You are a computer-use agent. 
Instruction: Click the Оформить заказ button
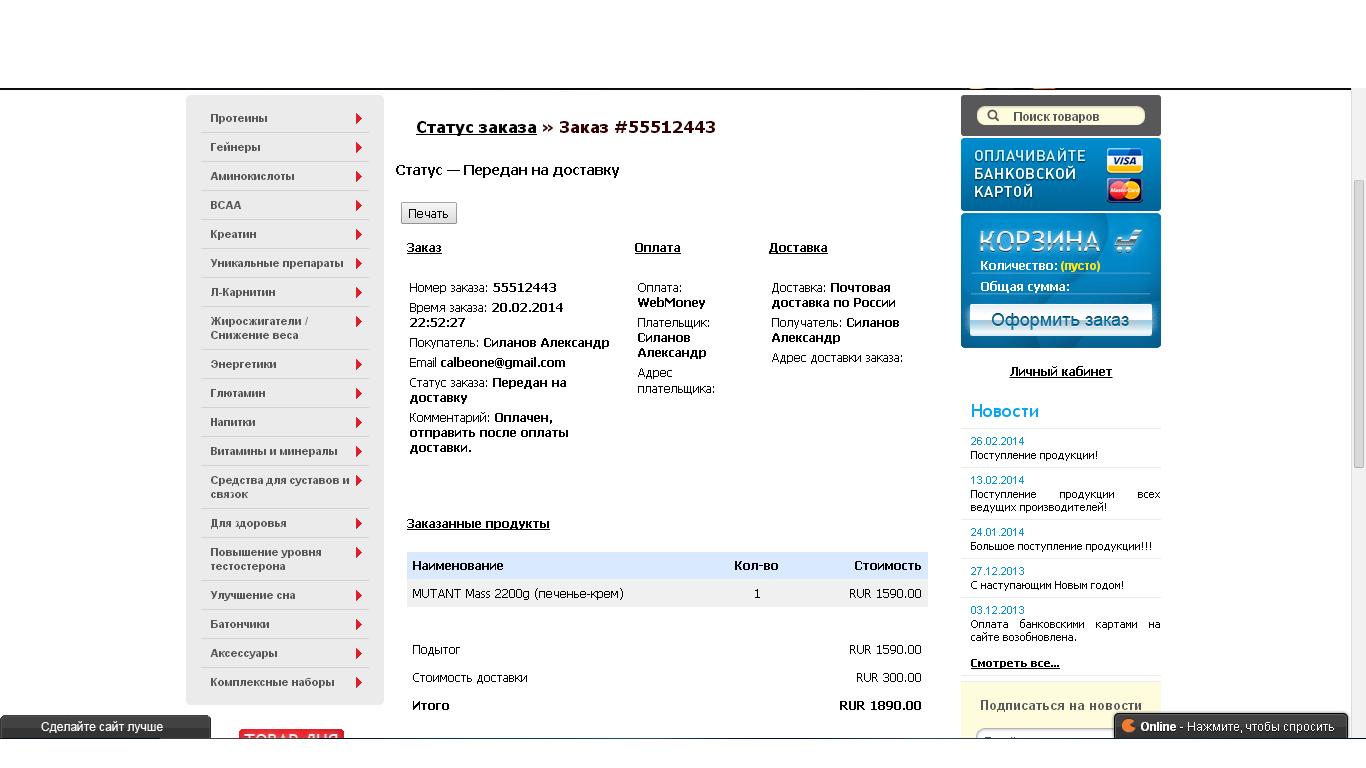tap(1060, 320)
